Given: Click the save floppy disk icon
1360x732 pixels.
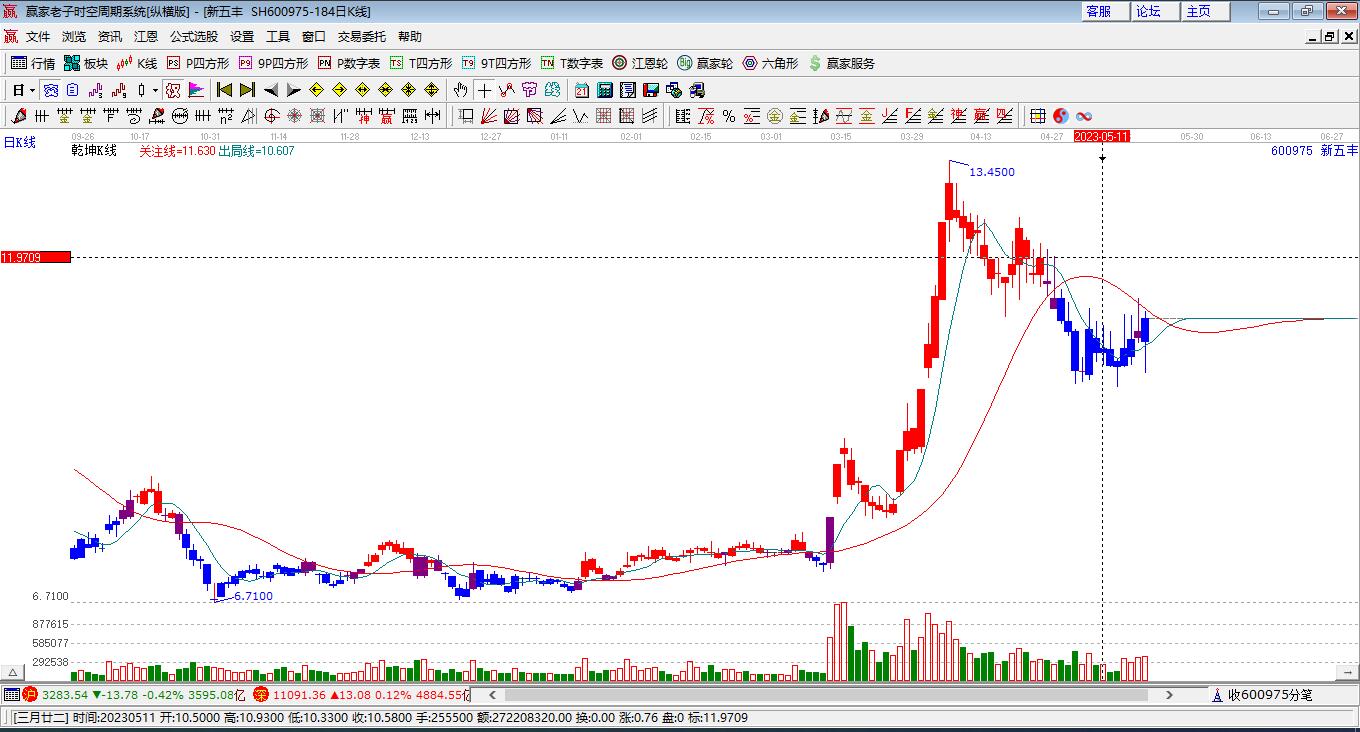Looking at the screenshot, I should (x=651, y=90).
